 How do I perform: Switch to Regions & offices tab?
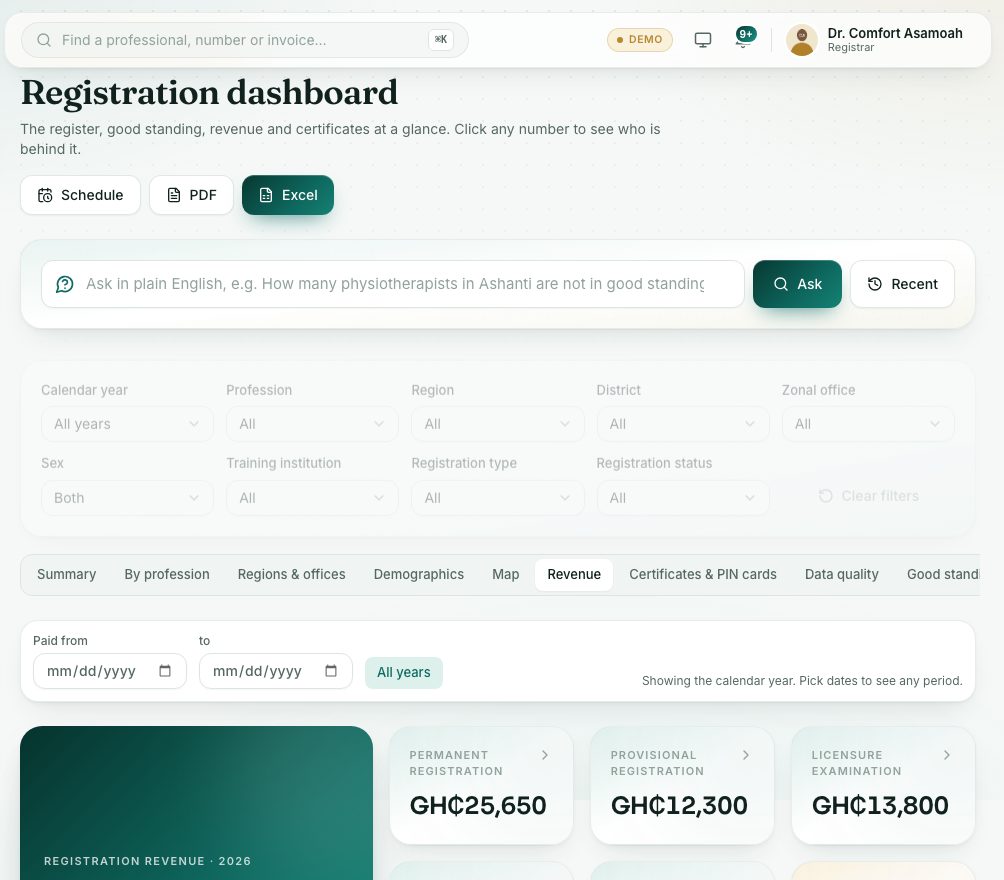291,574
